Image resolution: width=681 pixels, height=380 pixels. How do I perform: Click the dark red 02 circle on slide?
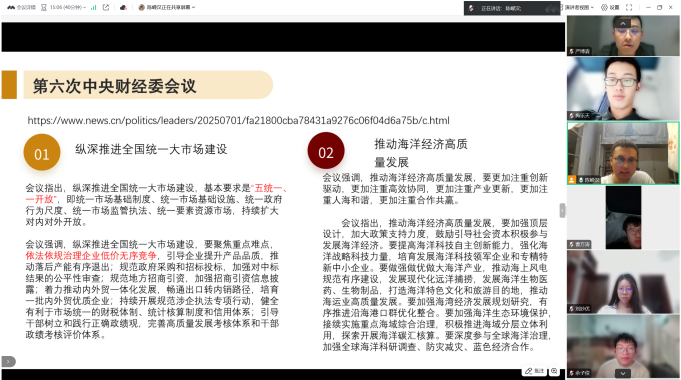tap(326, 151)
